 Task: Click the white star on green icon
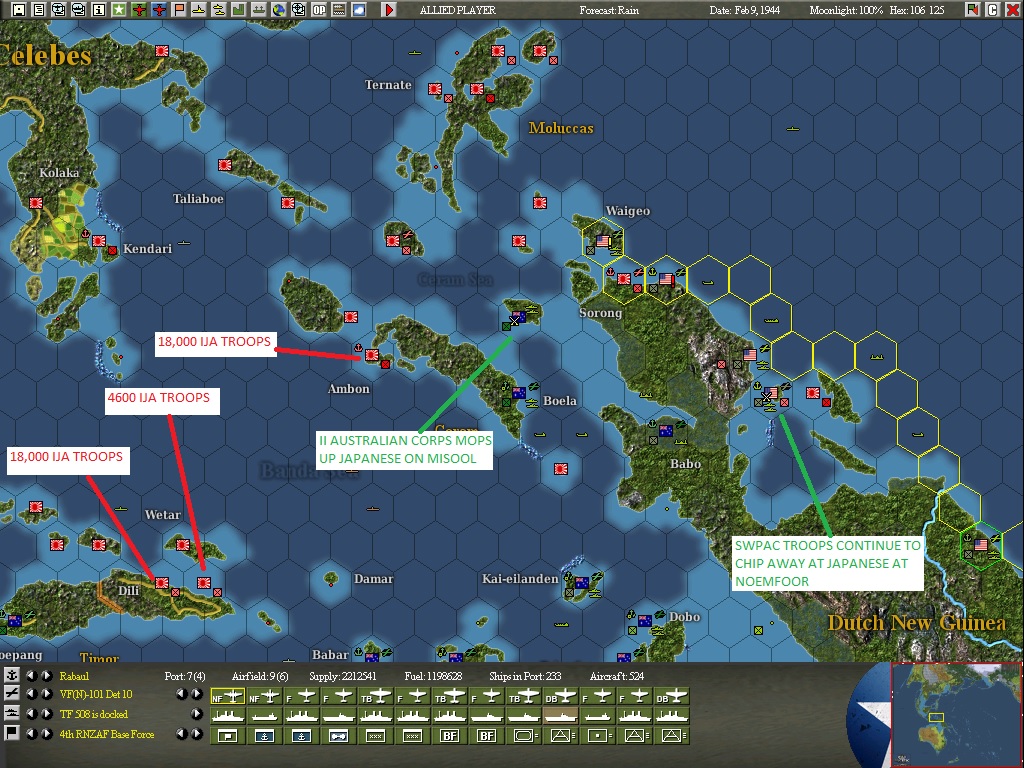[118, 10]
